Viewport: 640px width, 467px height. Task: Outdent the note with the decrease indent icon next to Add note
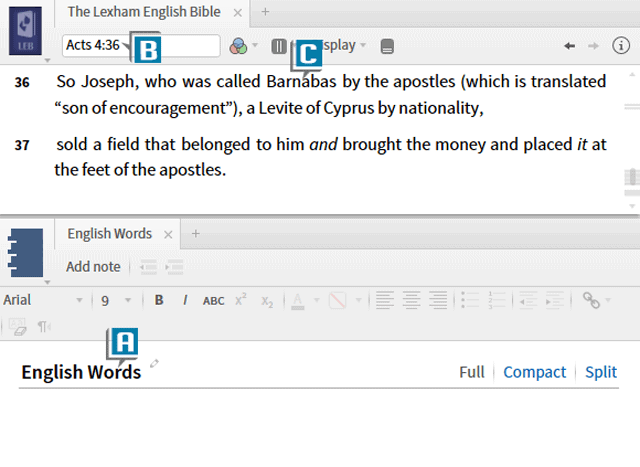[149, 267]
